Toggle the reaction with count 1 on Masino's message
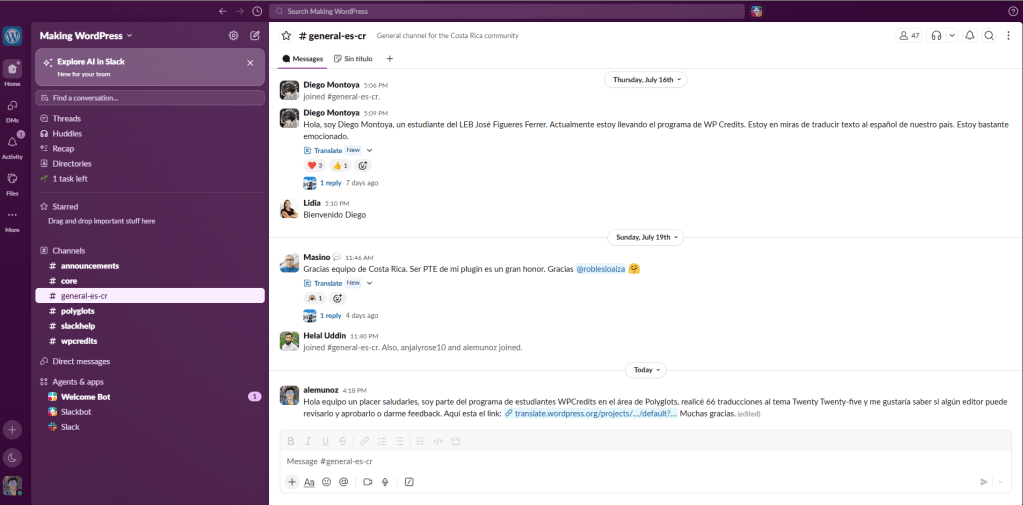Image resolution: width=1023 pixels, height=505 pixels. point(315,298)
